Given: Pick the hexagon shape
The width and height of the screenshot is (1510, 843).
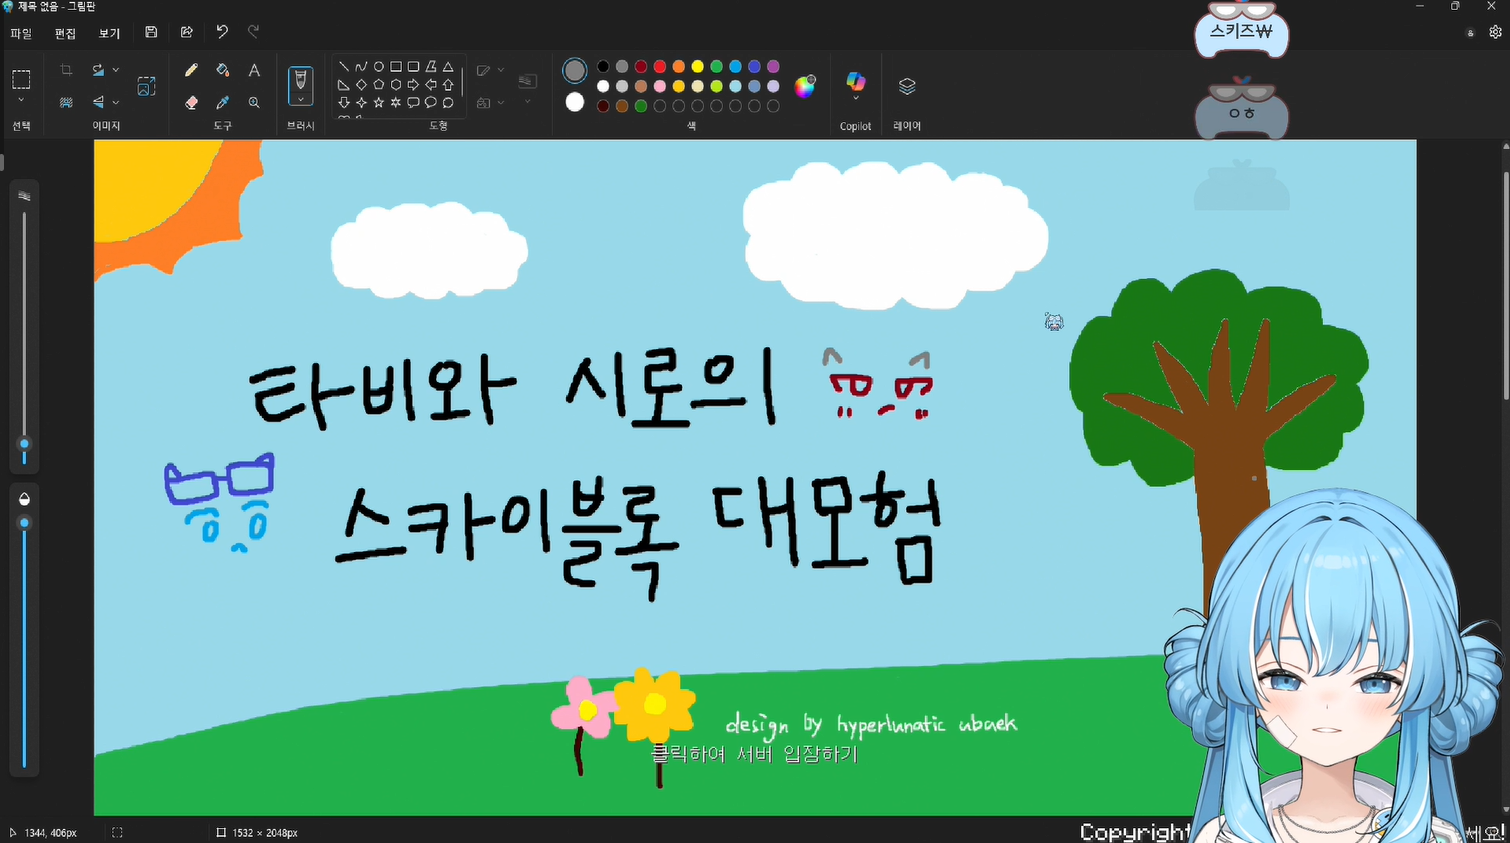Looking at the screenshot, I should 396,85.
